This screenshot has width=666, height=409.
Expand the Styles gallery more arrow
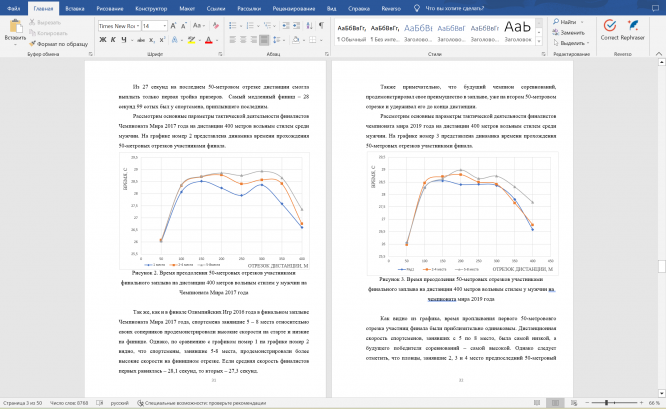pos(539,42)
